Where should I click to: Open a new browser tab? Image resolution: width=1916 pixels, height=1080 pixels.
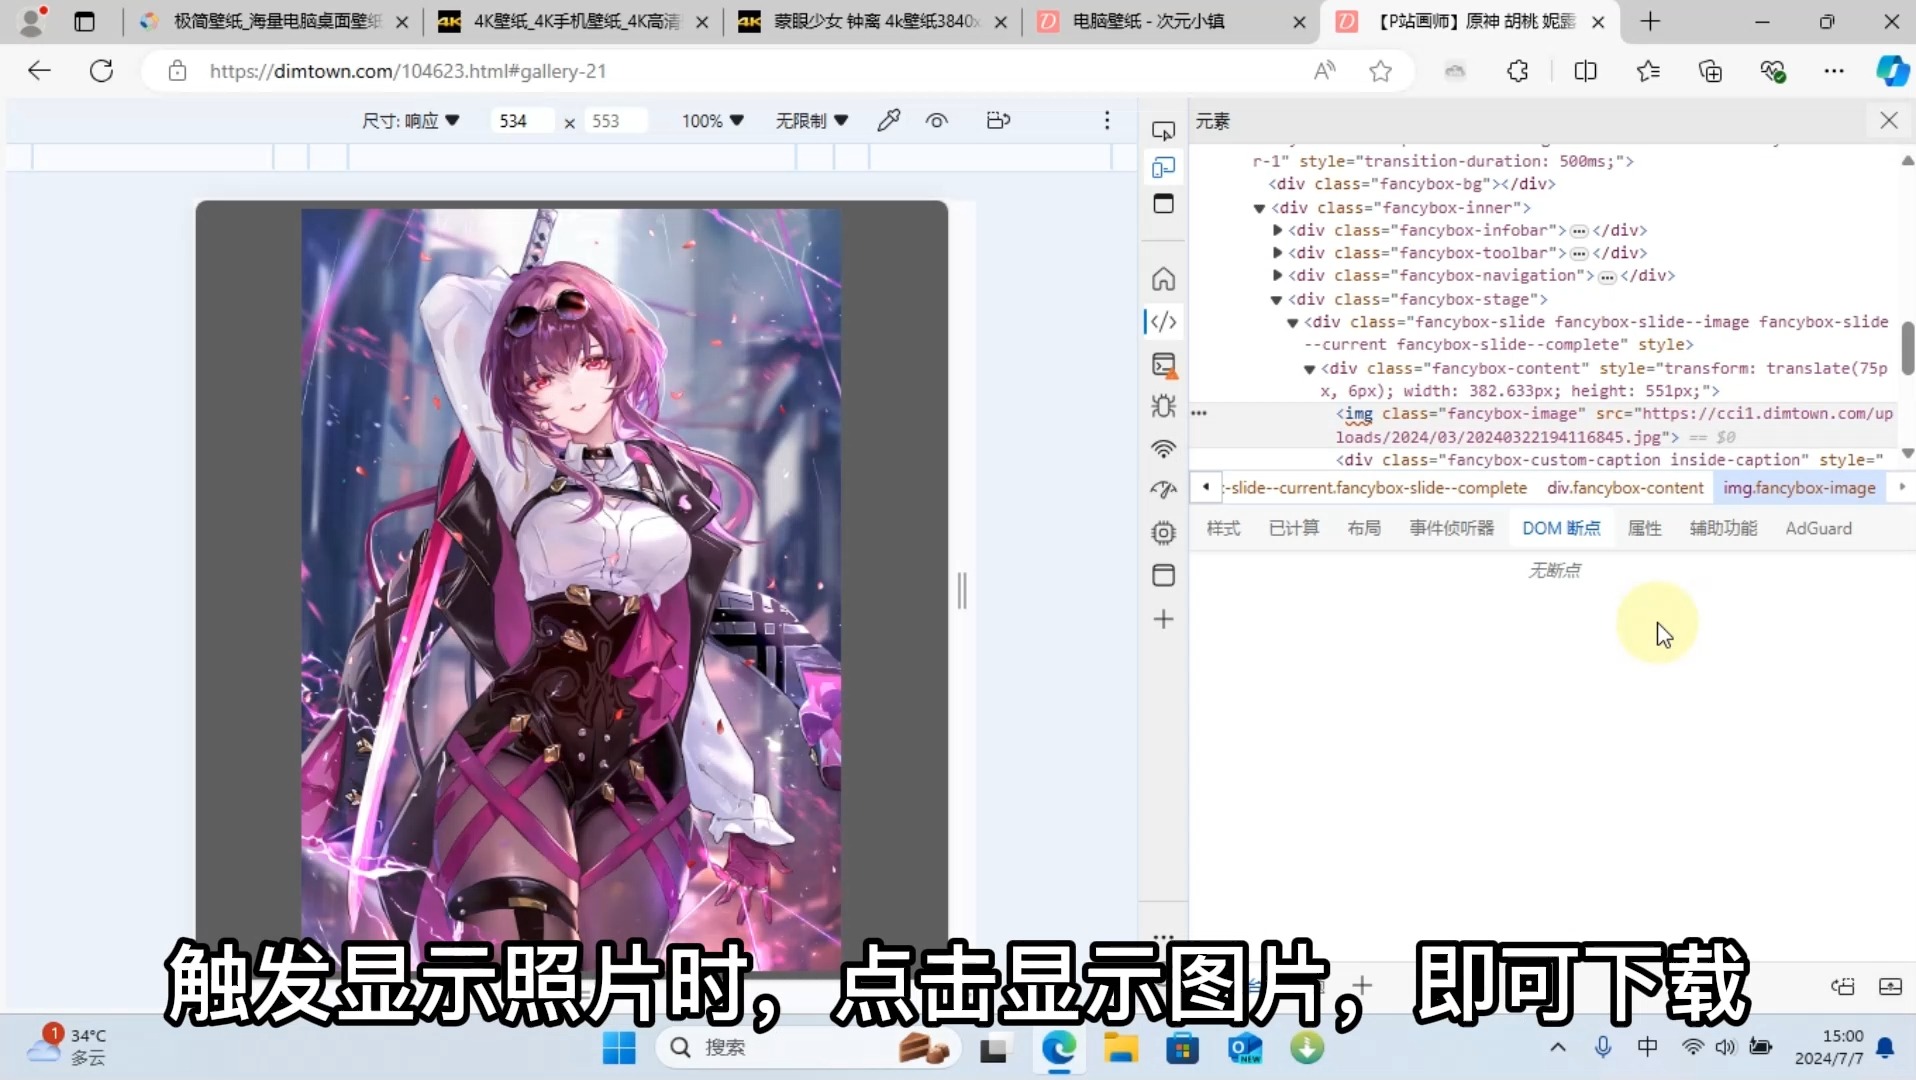[x=1650, y=21]
